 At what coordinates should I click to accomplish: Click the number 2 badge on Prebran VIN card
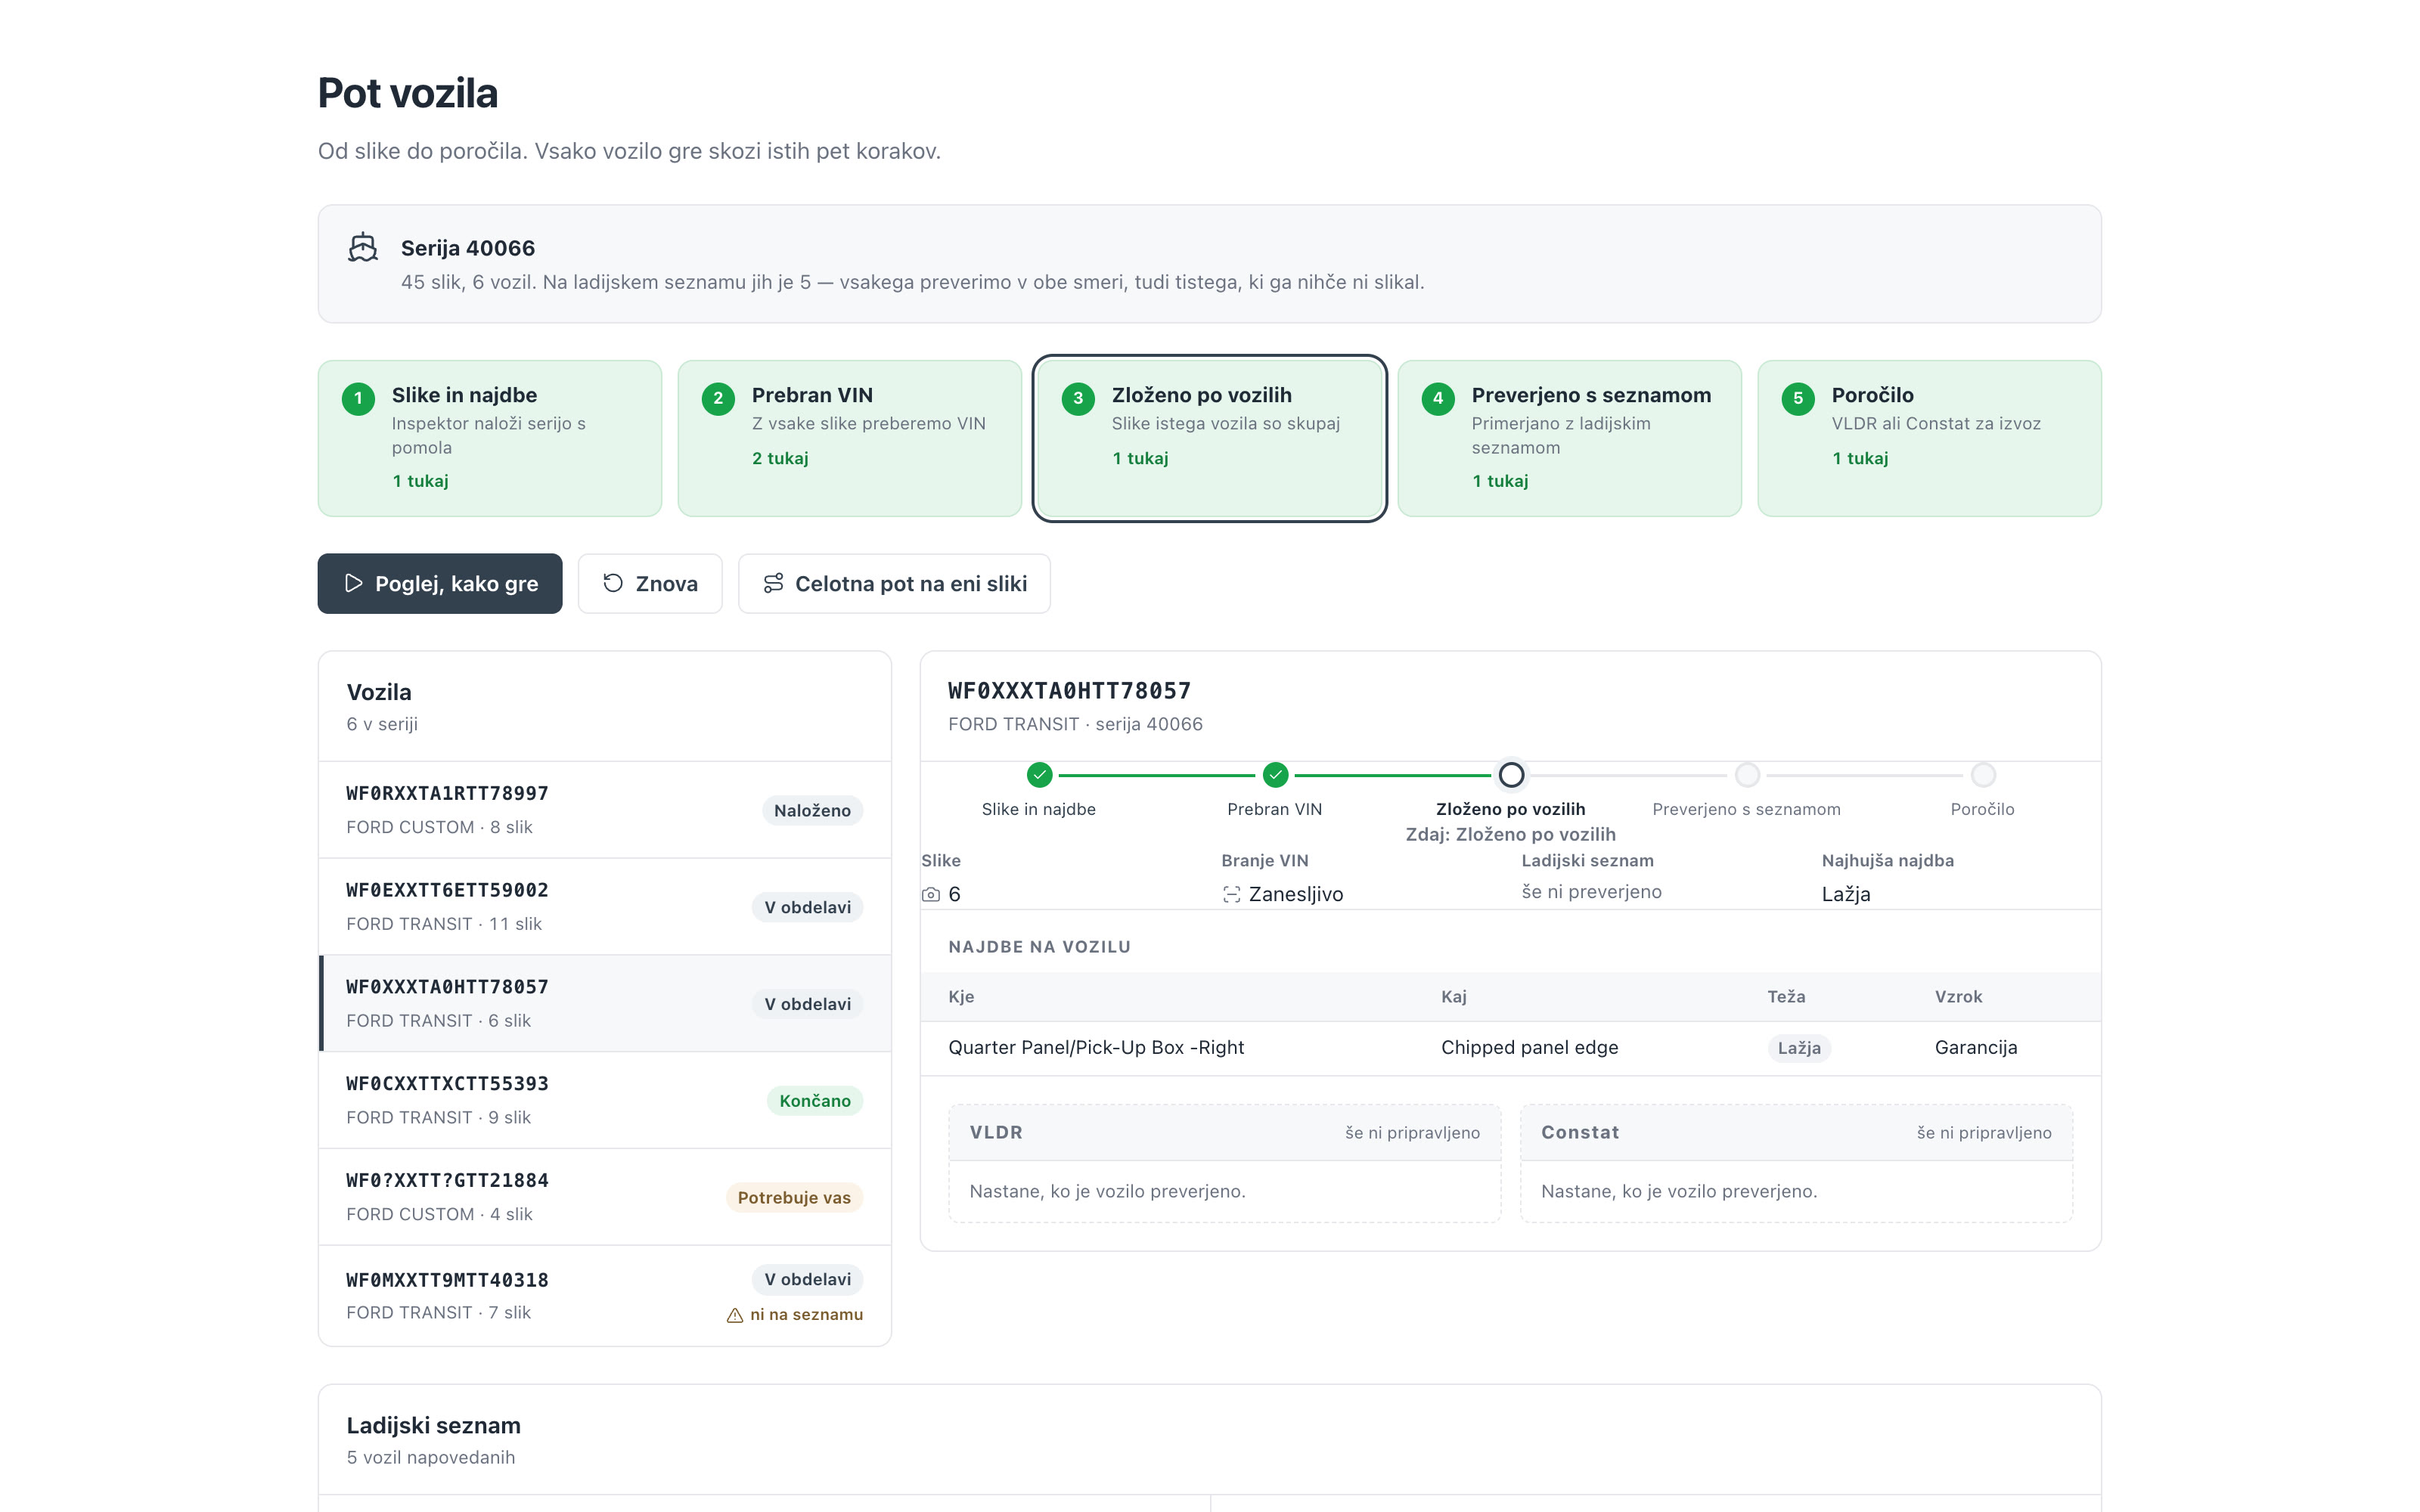coord(718,398)
